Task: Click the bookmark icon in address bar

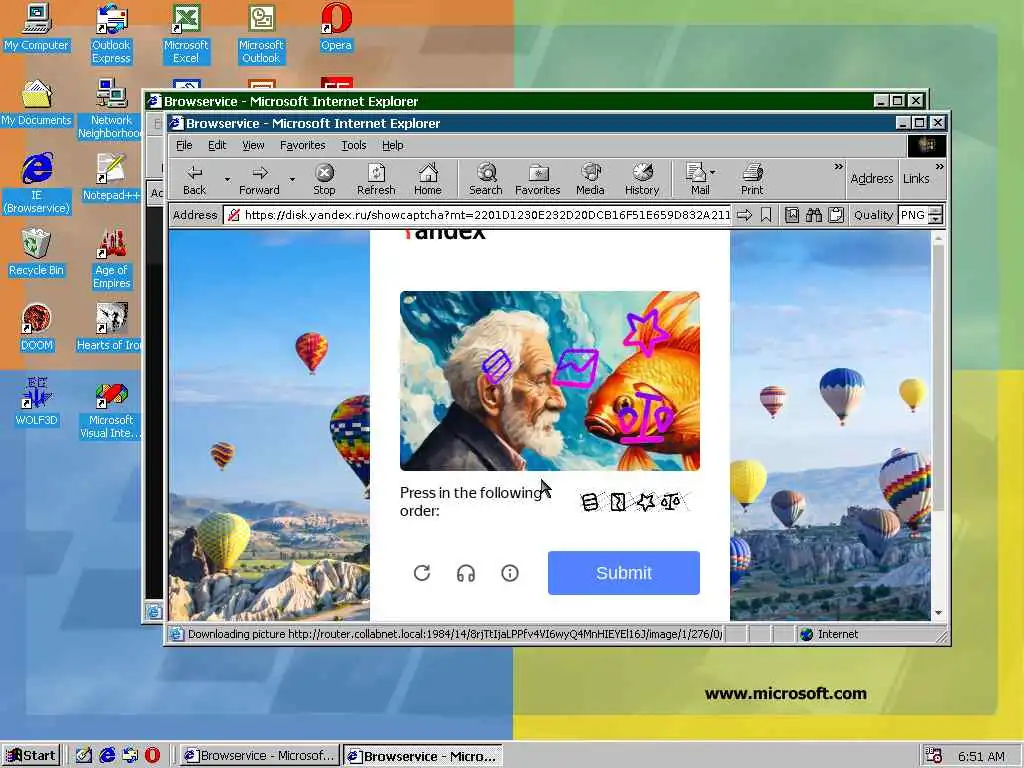Action: click(766, 215)
